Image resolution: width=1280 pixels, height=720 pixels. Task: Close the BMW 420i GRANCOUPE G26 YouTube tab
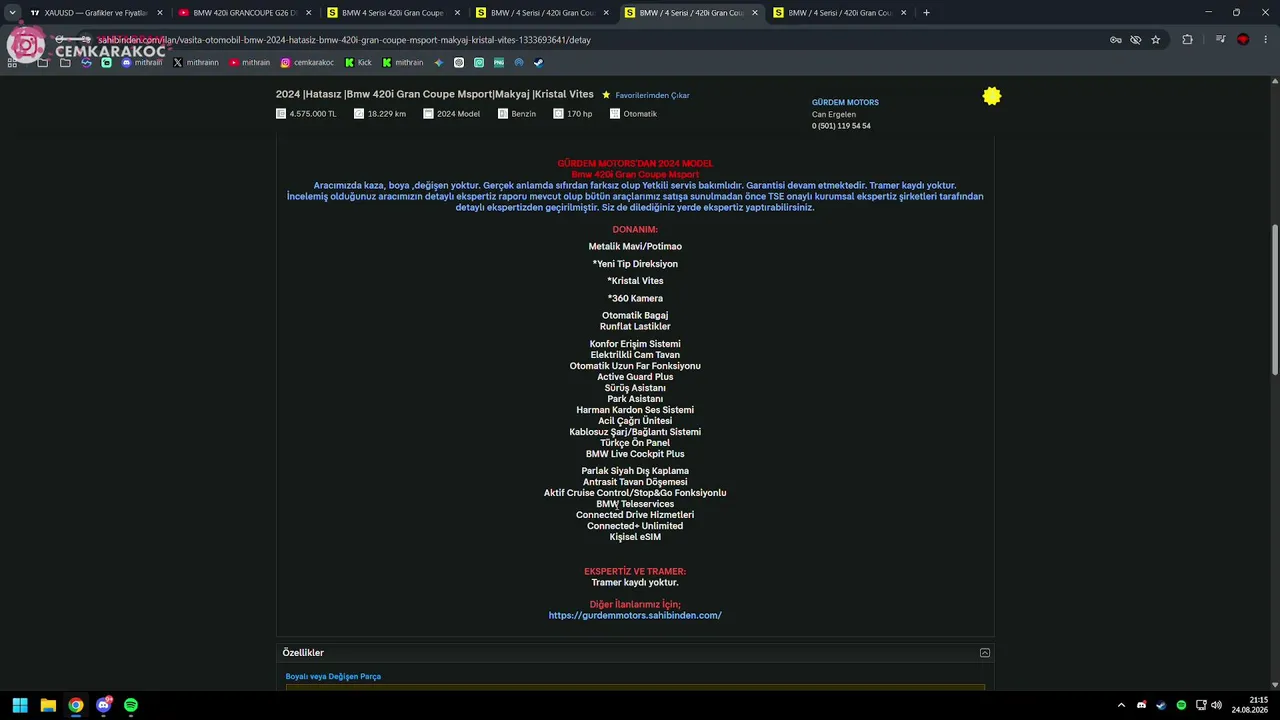point(308,13)
